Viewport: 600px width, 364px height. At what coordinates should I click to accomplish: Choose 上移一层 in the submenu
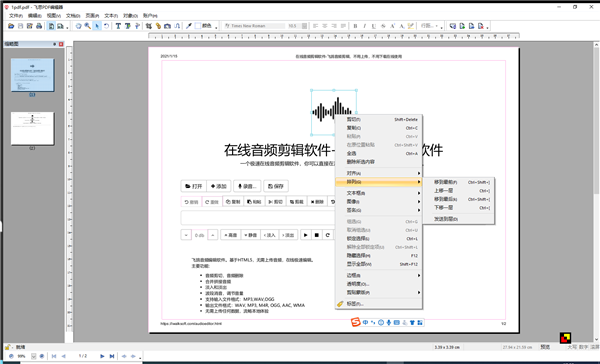pyautogui.click(x=459, y=190)
